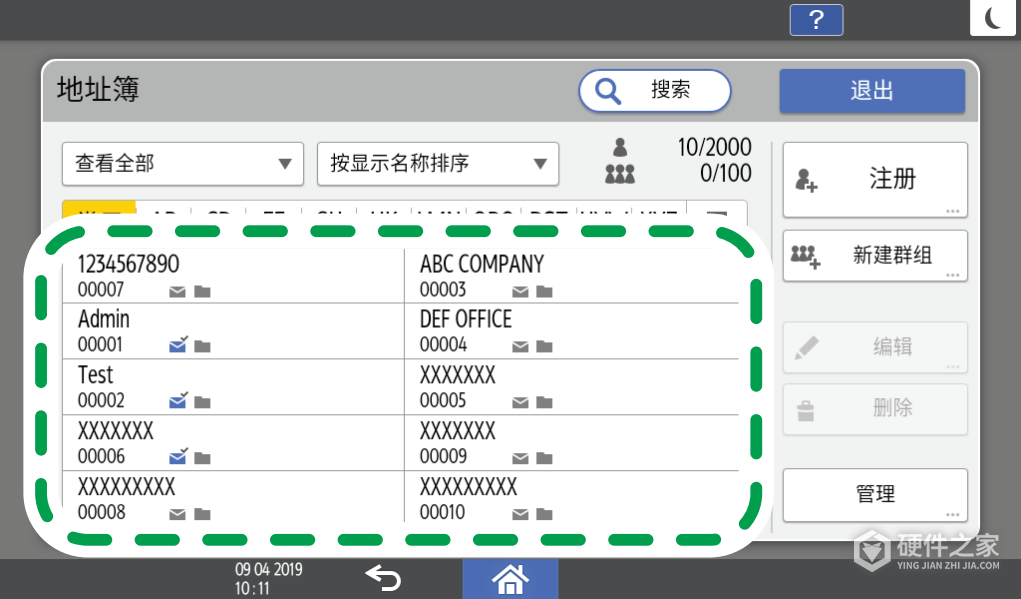The image size is (1021, 599).
Task: Click the pencil icon on 编辑
Action: click(806, 348)
